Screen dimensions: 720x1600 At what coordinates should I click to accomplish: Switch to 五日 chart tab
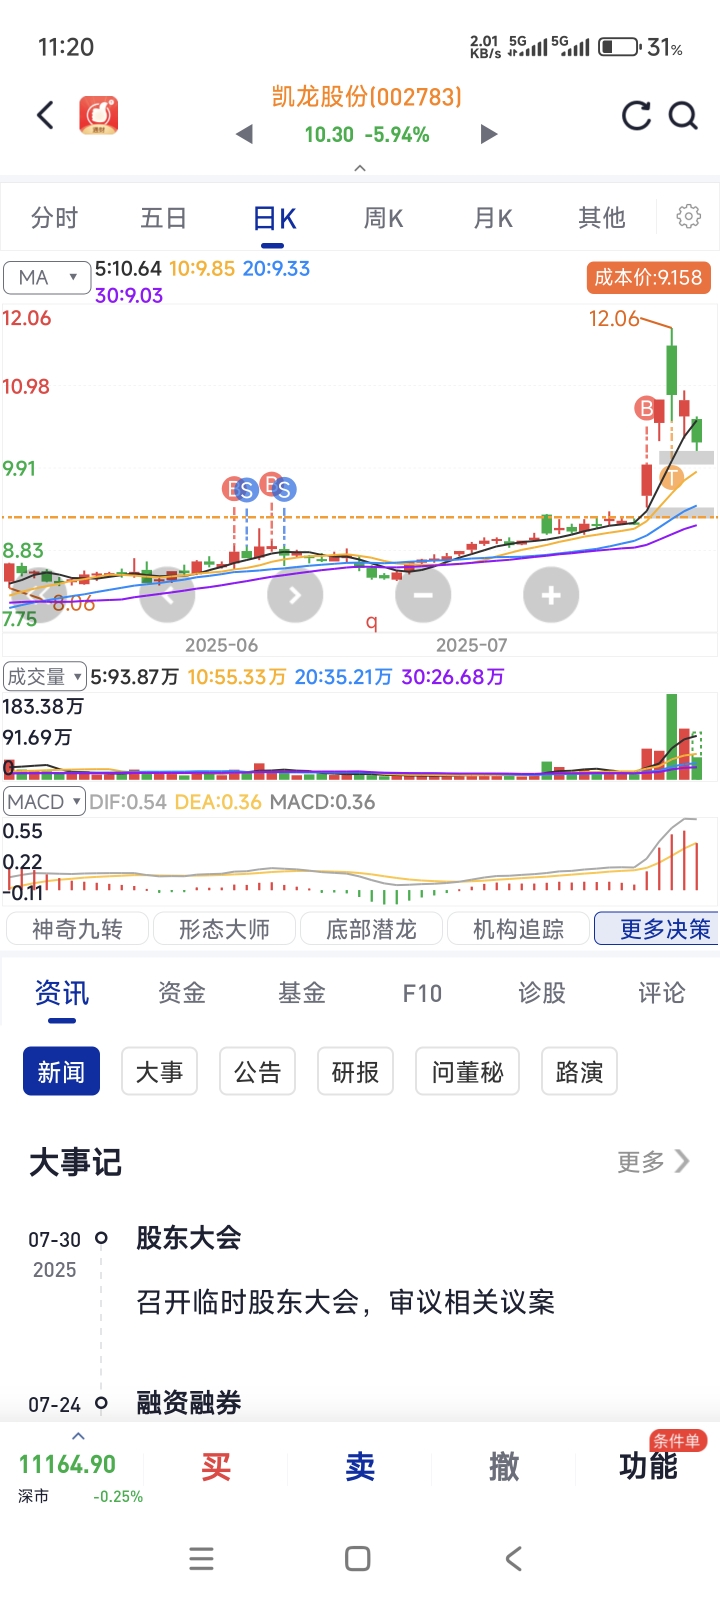[164, 218]
